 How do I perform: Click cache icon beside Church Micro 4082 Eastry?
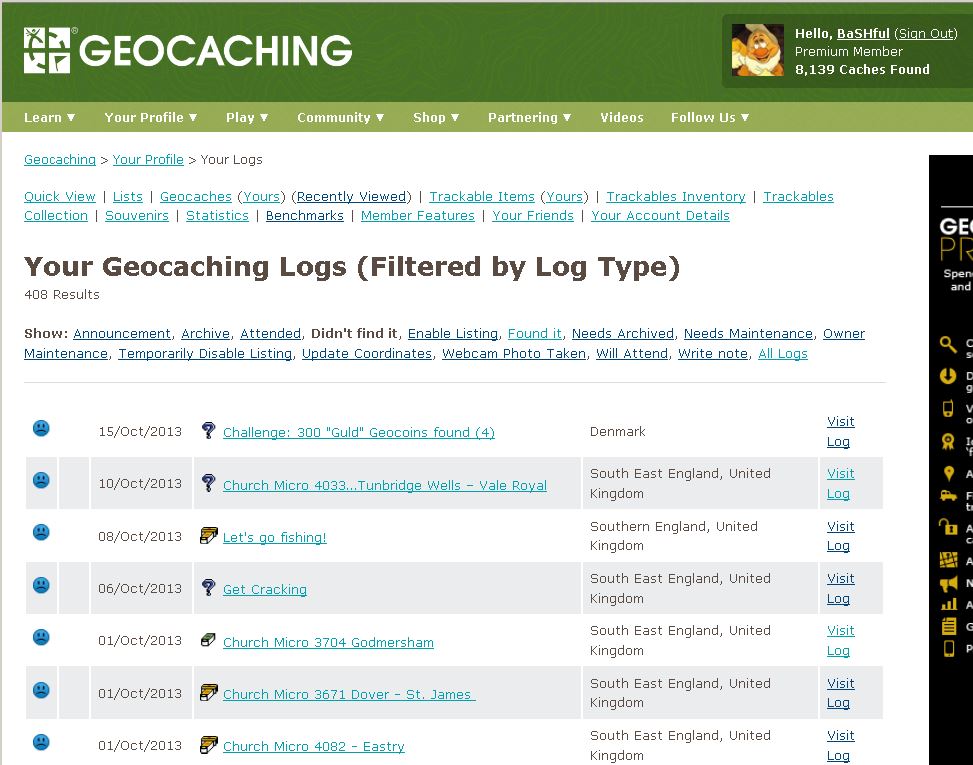point(208,745)
